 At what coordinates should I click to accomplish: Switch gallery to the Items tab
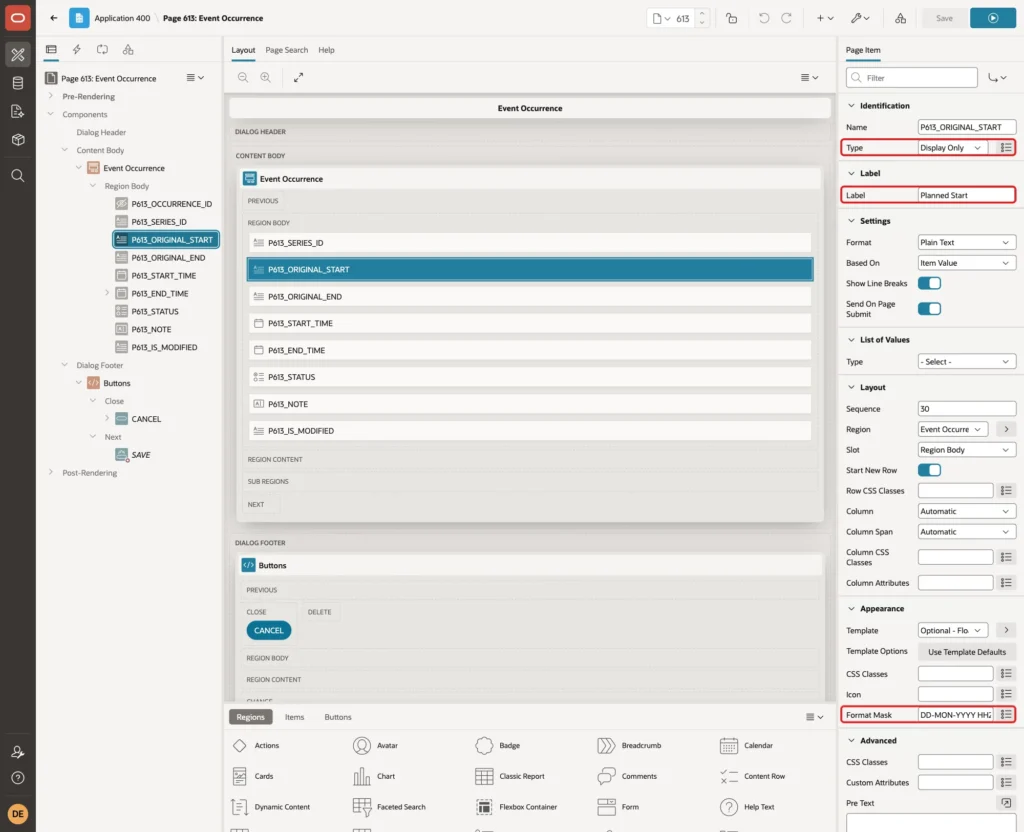point(295,717)
